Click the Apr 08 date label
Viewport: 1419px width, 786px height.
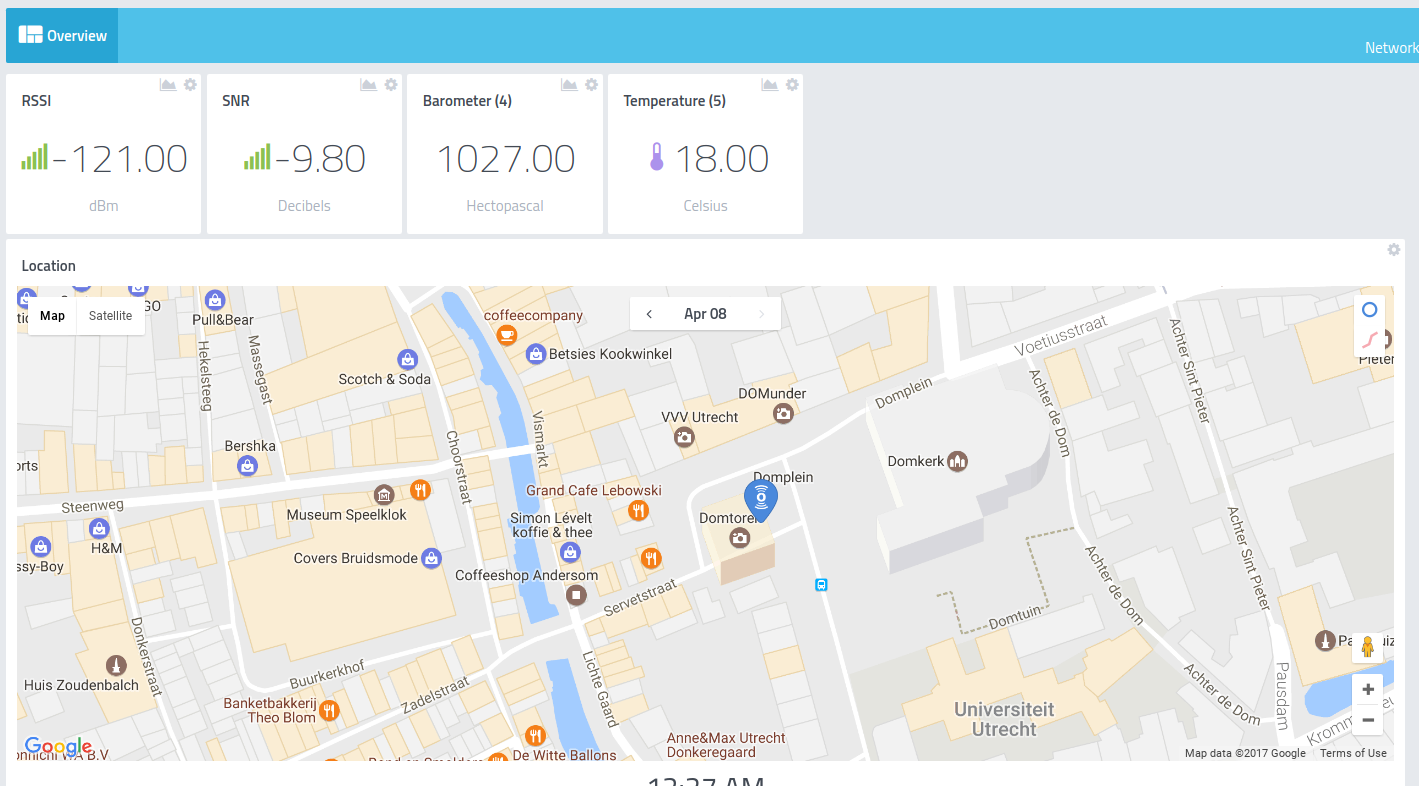point(705,314)
